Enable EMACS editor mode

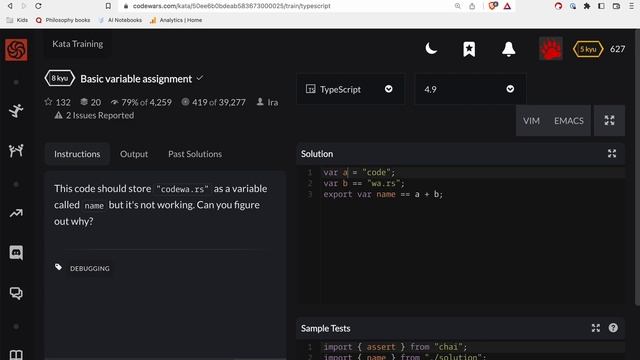(x=569, y=121)
